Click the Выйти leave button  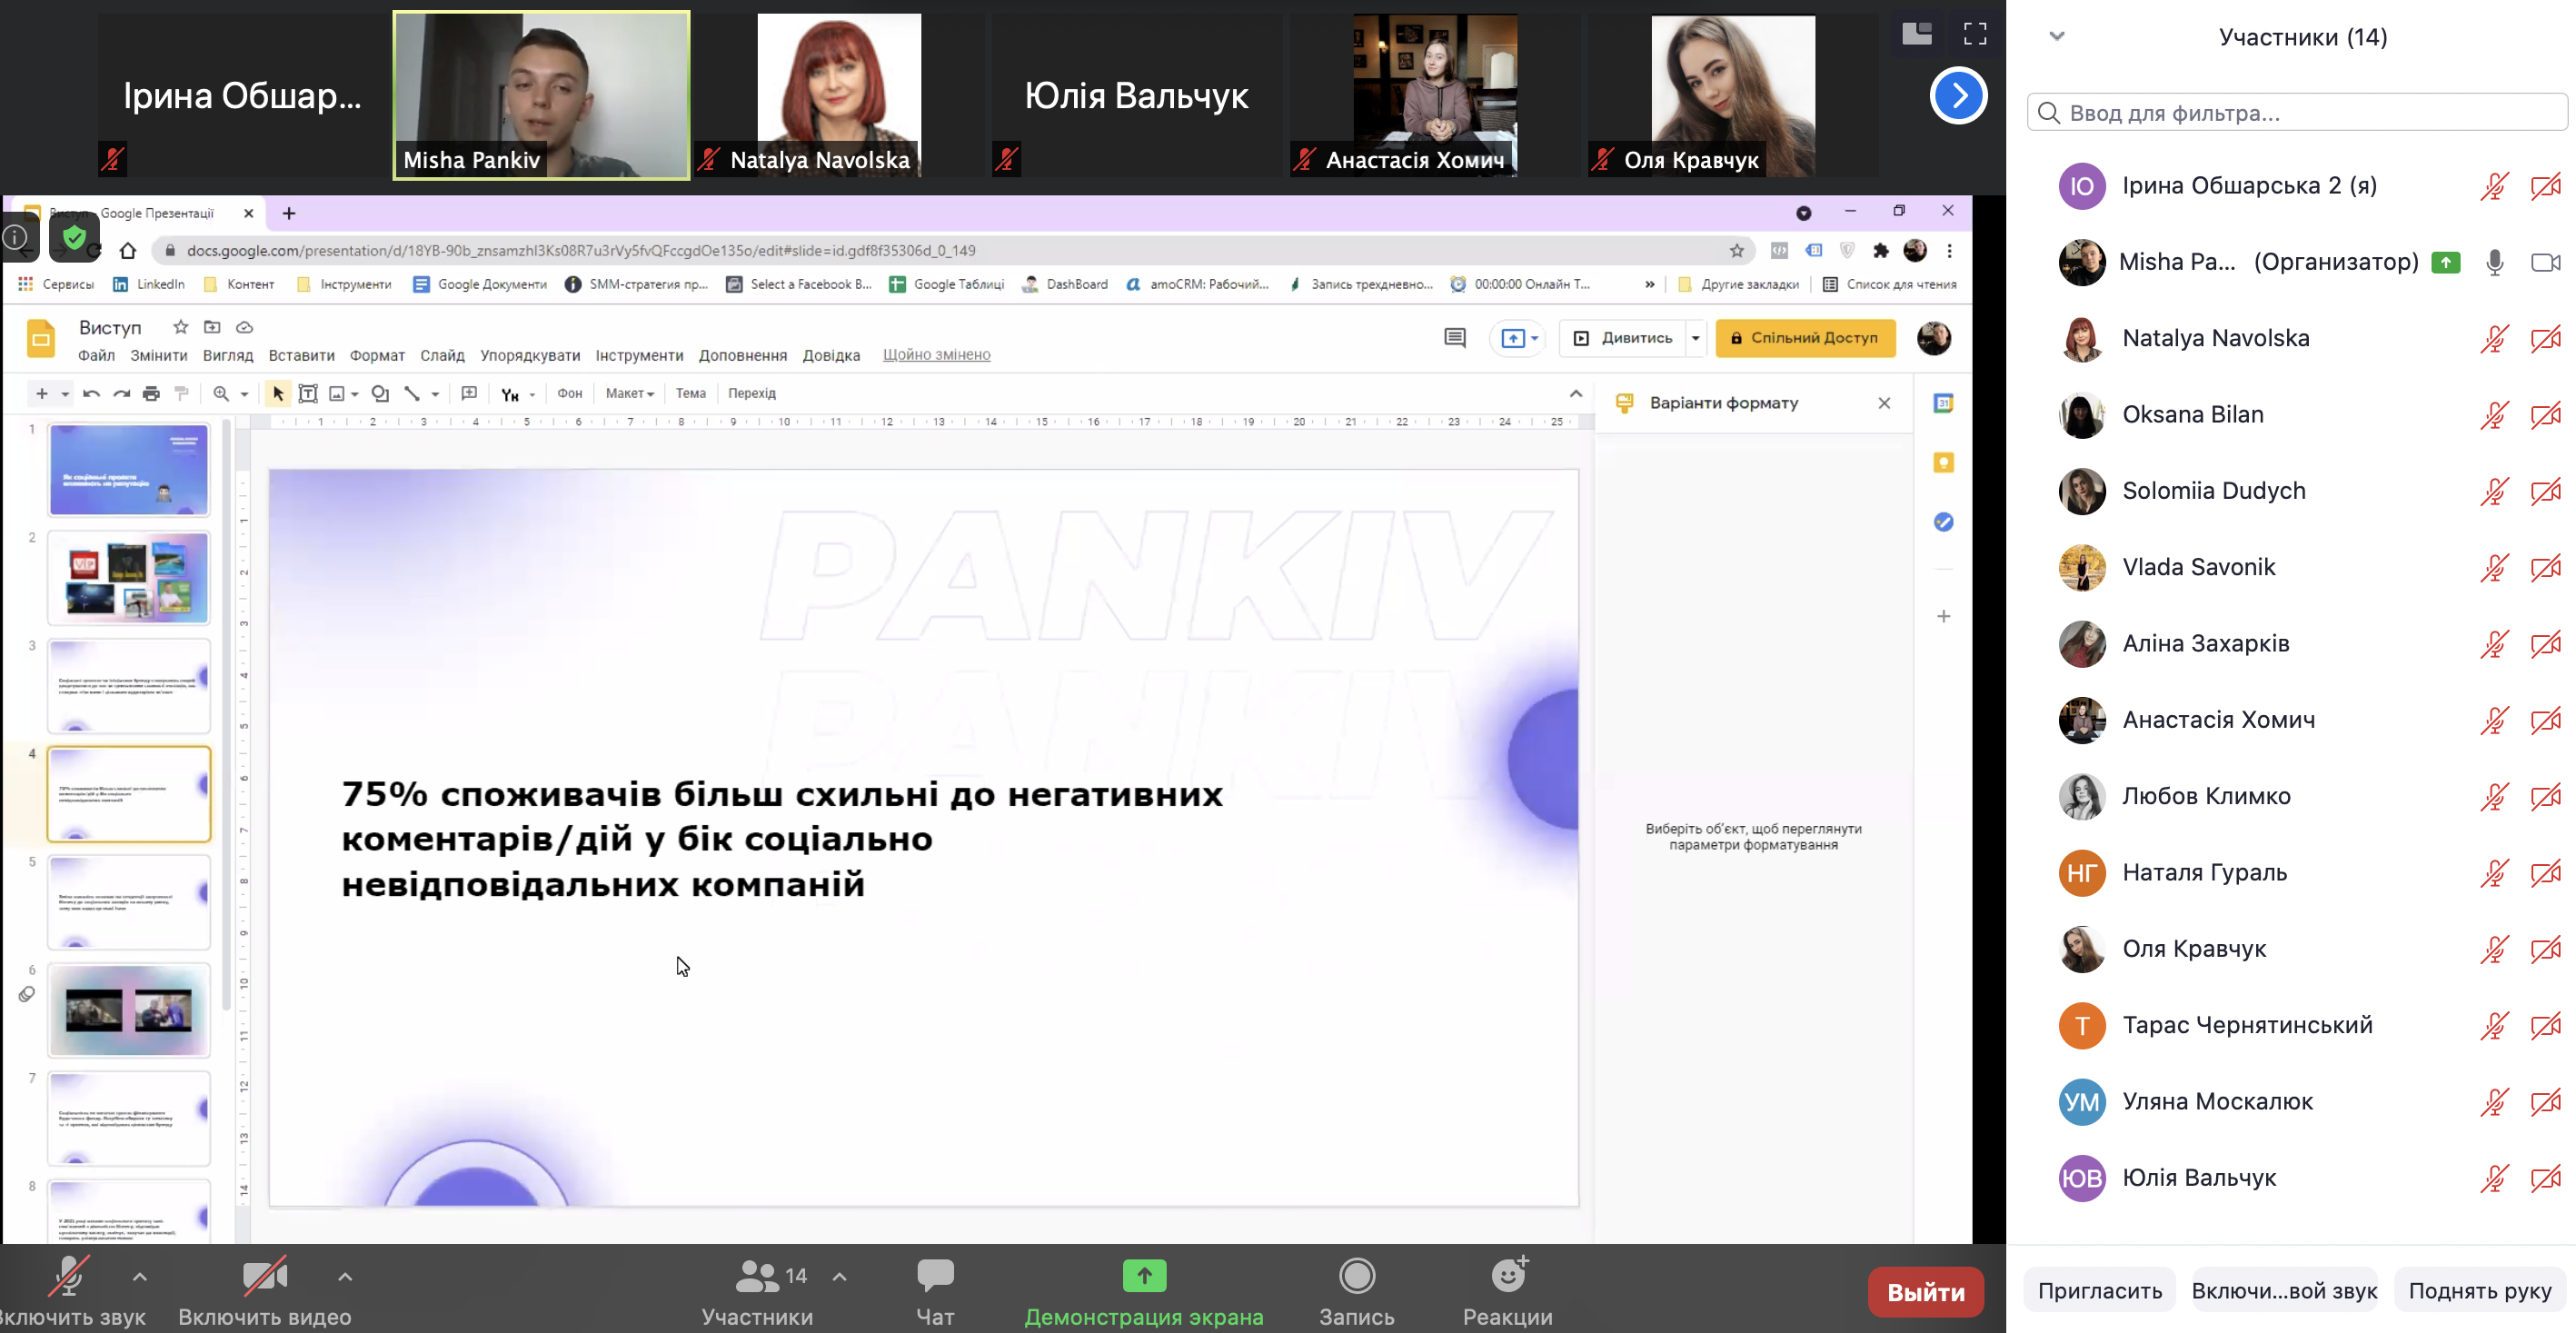[x=1925, y=1293]
